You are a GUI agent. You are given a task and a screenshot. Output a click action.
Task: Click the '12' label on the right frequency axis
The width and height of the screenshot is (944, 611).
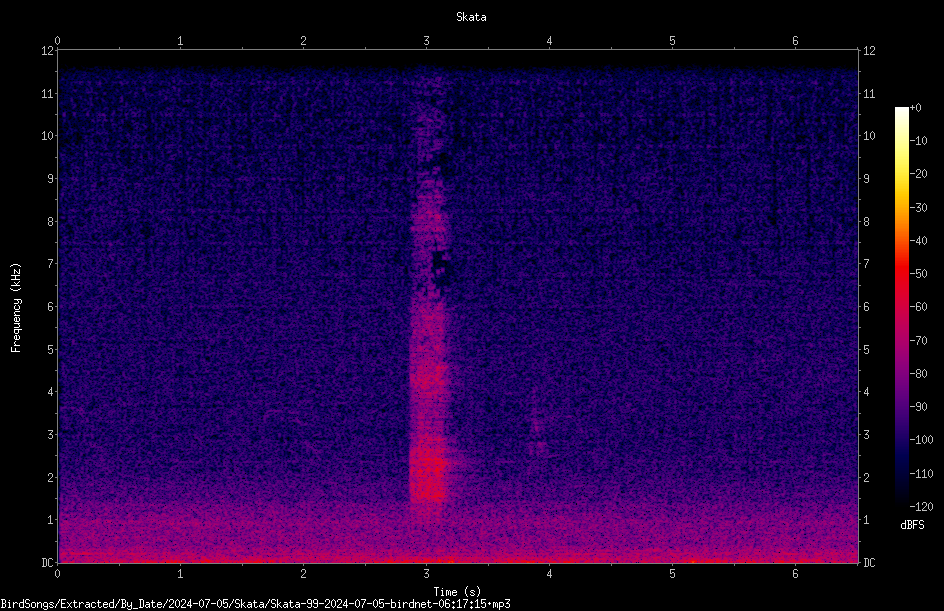[869, 51]
